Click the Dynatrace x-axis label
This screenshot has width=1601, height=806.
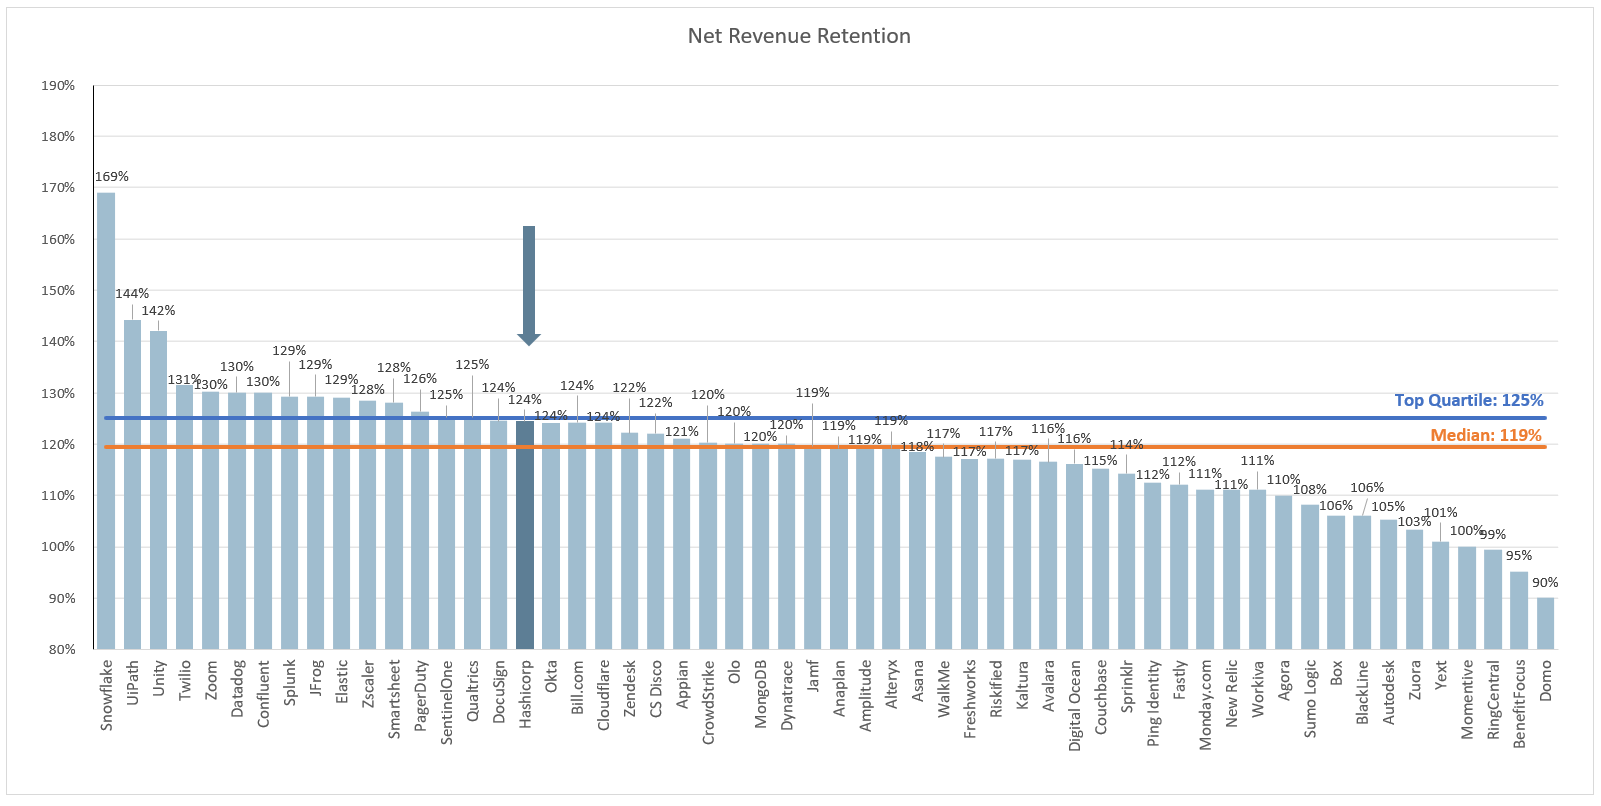(786, 695)
